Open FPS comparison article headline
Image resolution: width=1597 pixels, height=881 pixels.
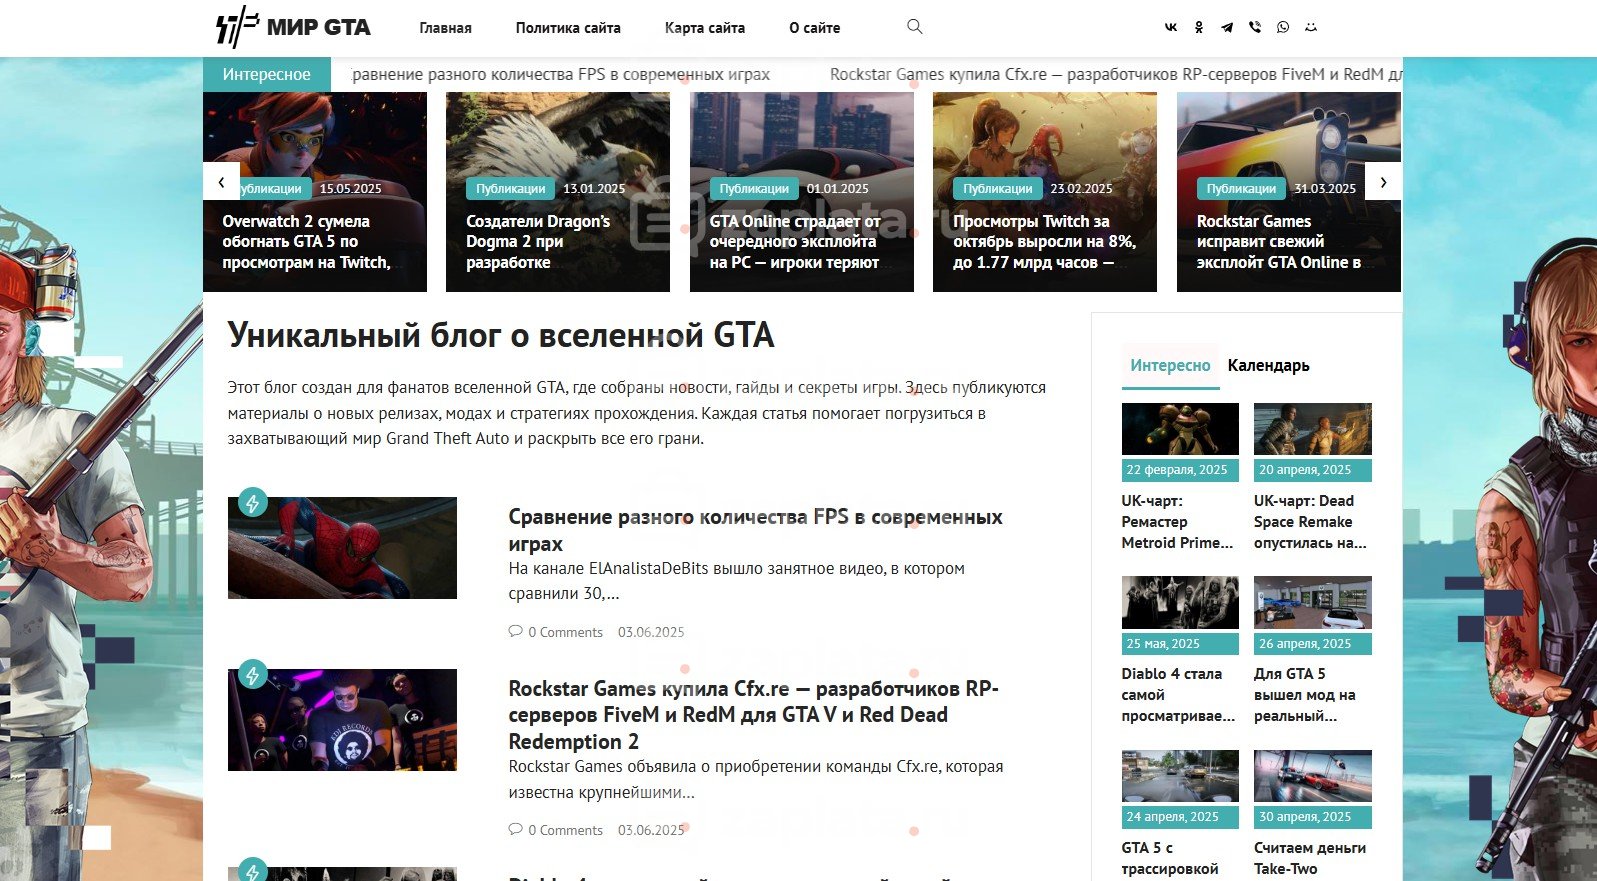(x=755, y=530)
